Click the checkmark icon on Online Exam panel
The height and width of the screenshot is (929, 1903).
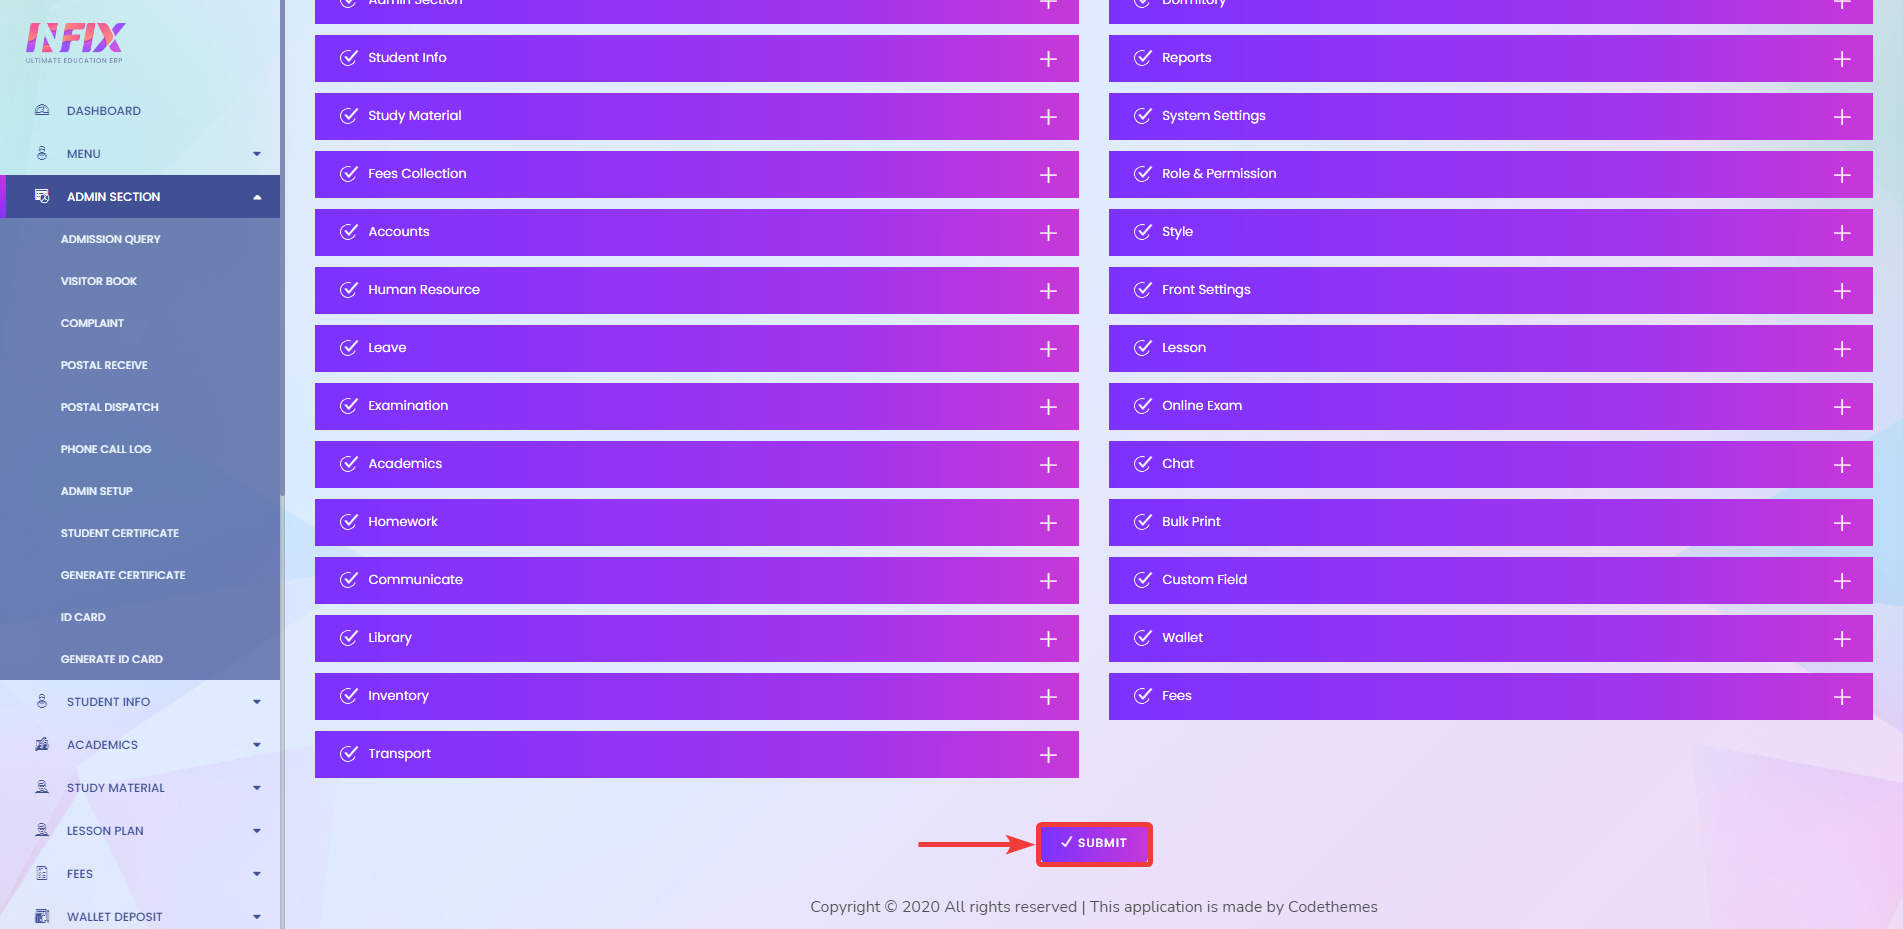1143,406
